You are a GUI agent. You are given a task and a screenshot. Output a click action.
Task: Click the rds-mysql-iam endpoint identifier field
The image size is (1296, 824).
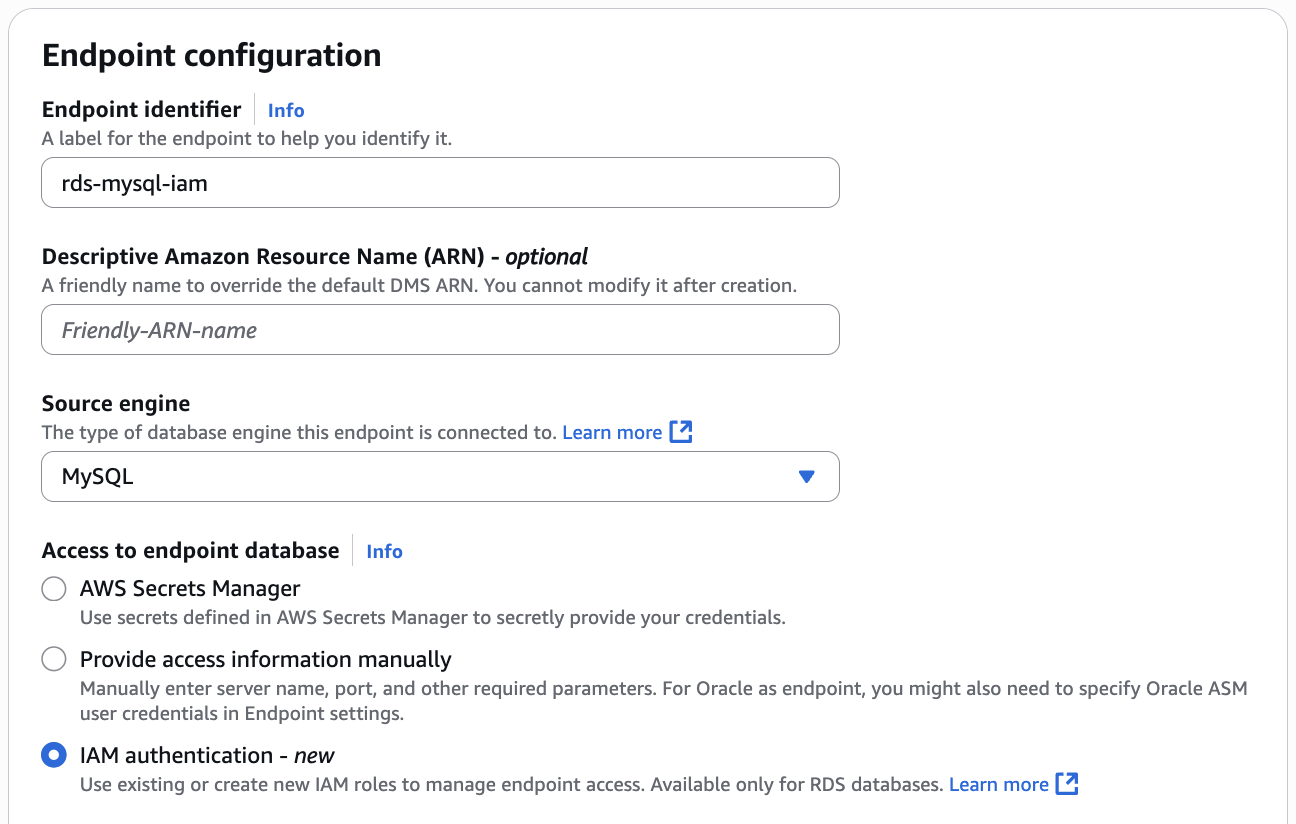point(440,183)
